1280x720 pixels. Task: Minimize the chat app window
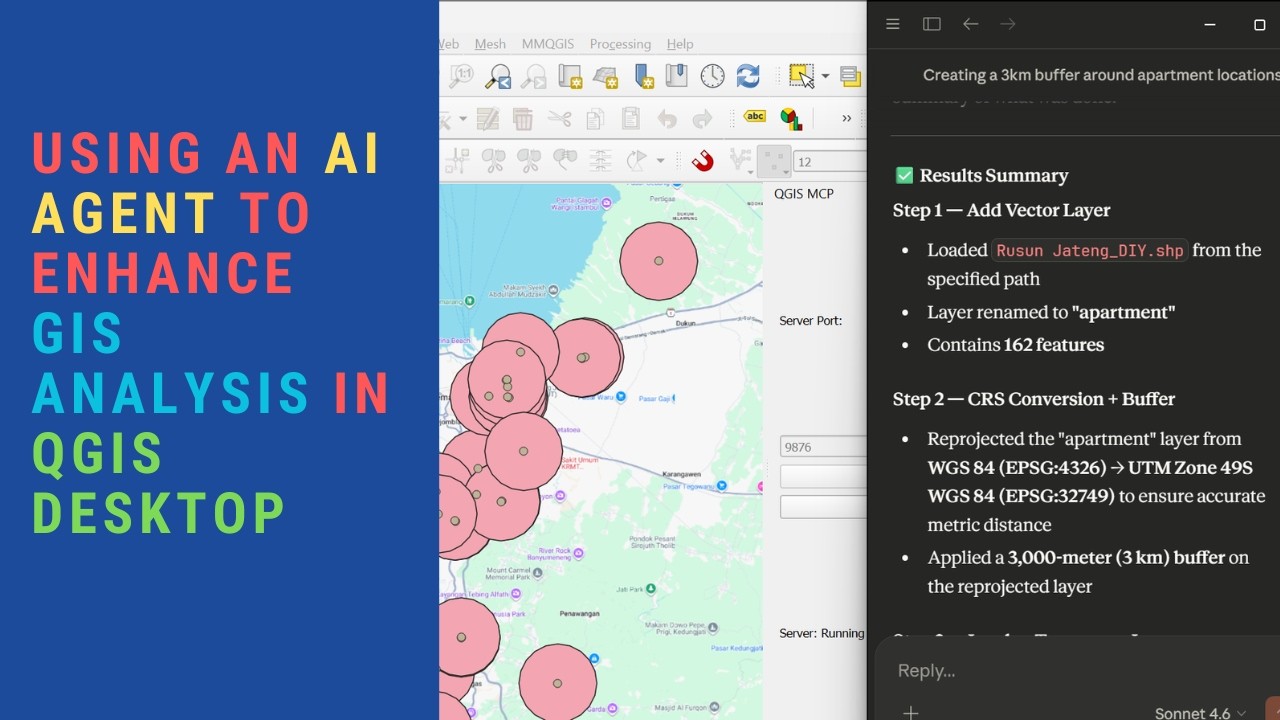pyautogui.click(x=1210, y=24)
